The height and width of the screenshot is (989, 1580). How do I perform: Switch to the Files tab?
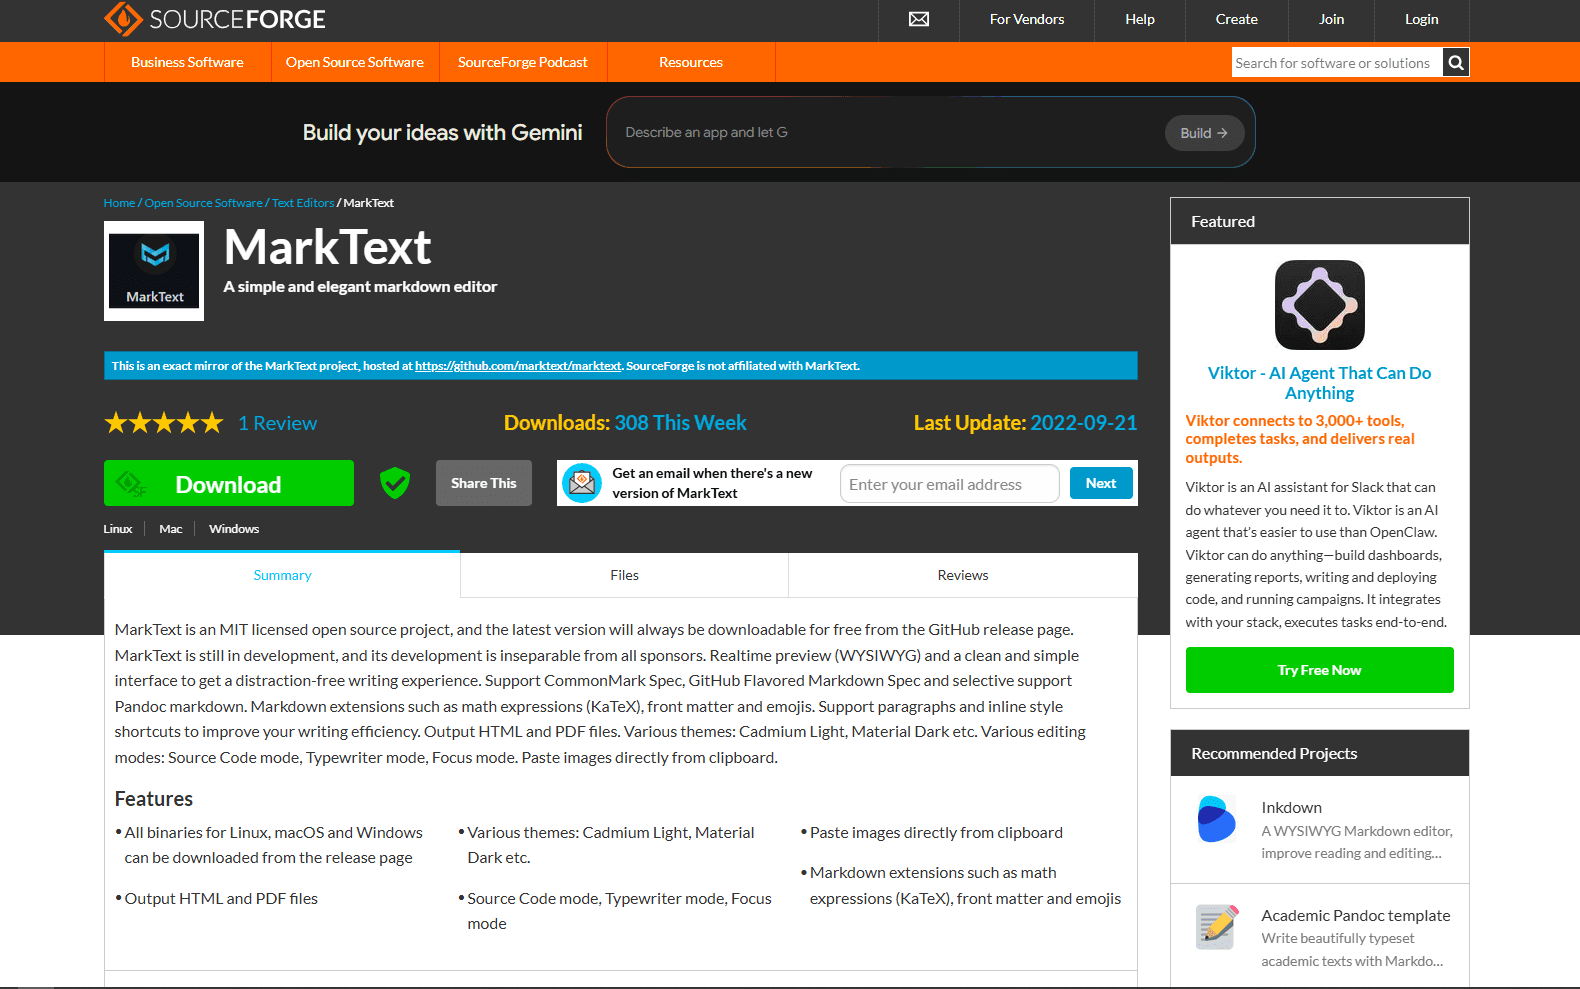click(x=624, y=575)
